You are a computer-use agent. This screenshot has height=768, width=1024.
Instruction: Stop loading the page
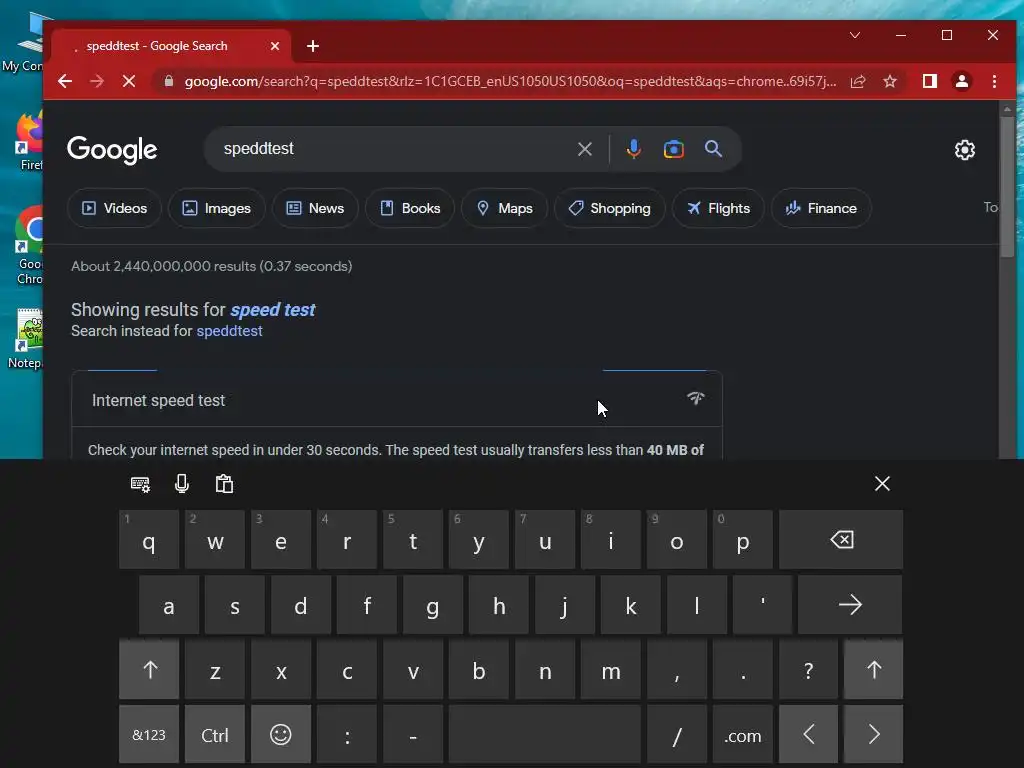pos(129,81)
